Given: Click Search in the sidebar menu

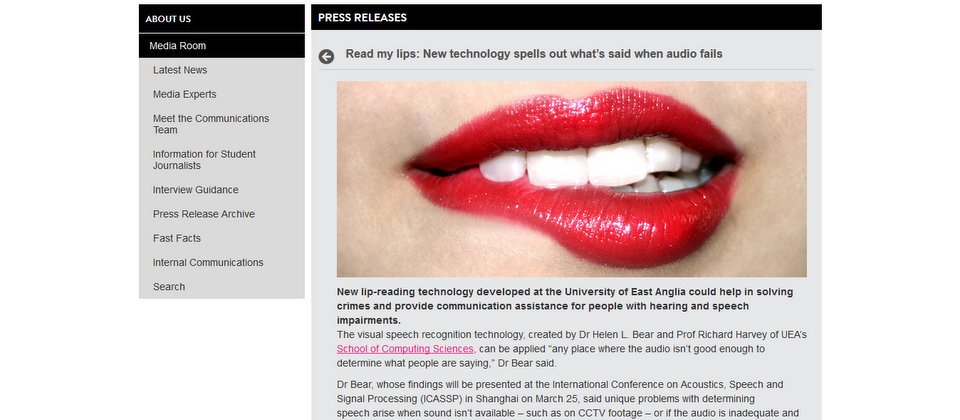Looking at the screenshot, I should point(169,287).
